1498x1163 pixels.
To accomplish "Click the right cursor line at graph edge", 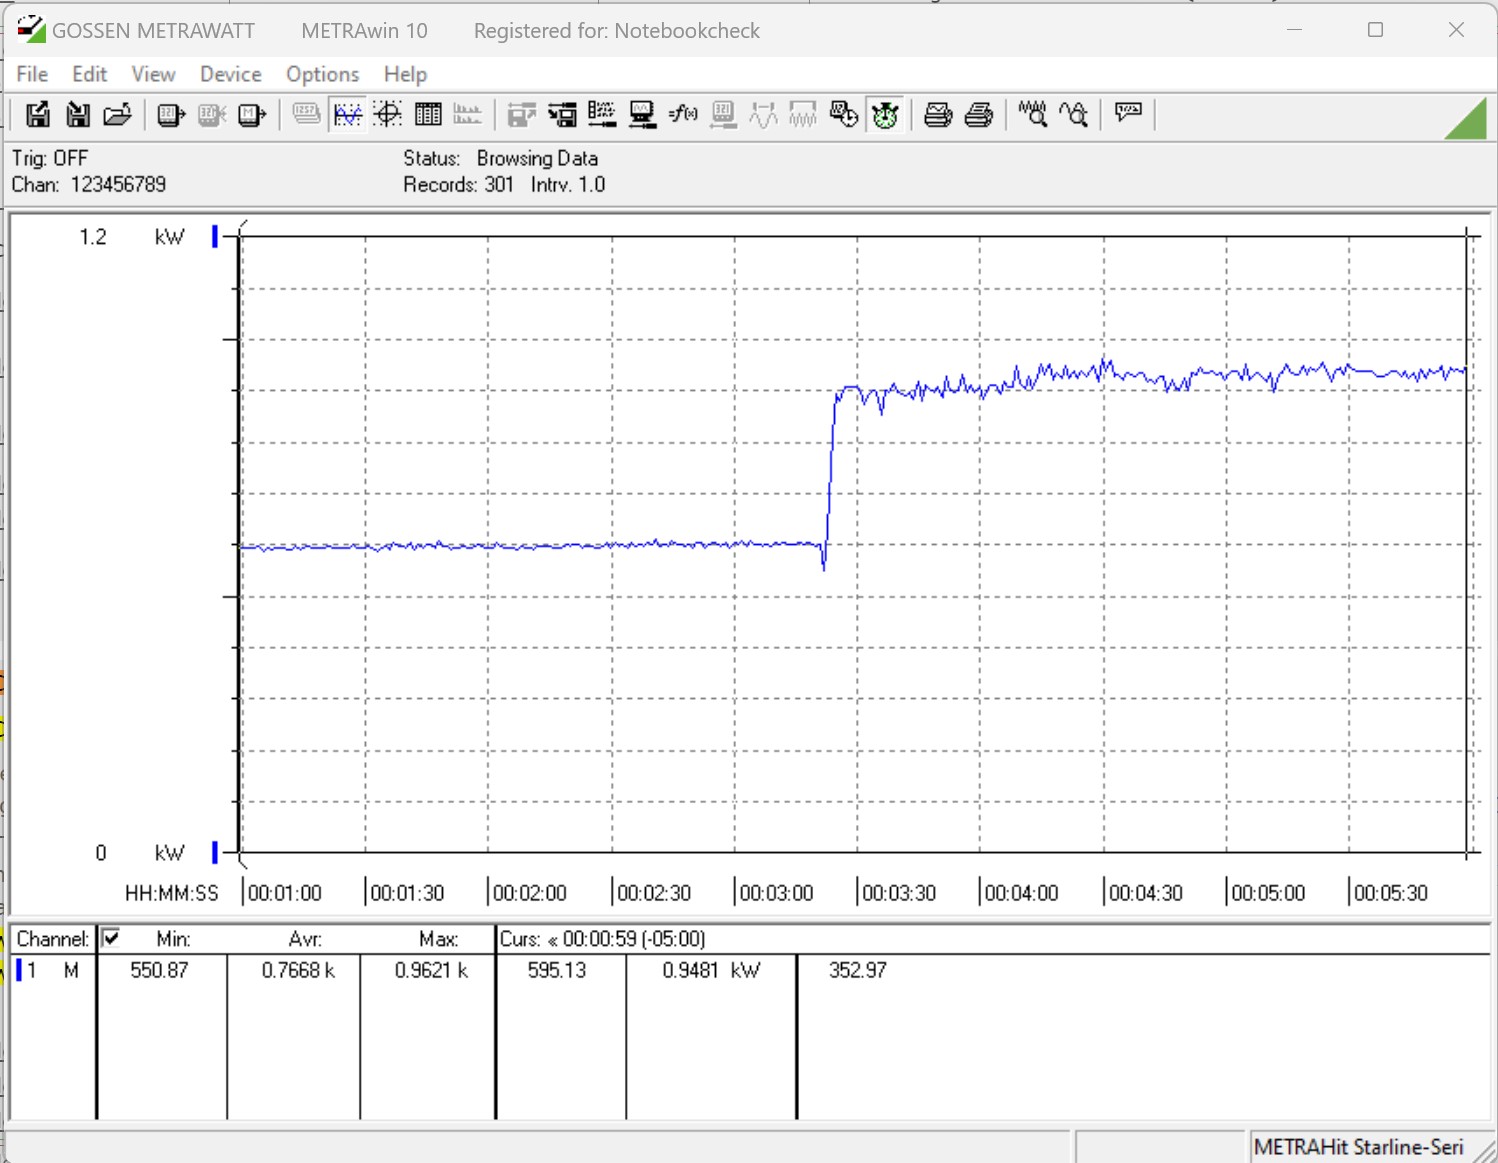I will click(1468, 545).
